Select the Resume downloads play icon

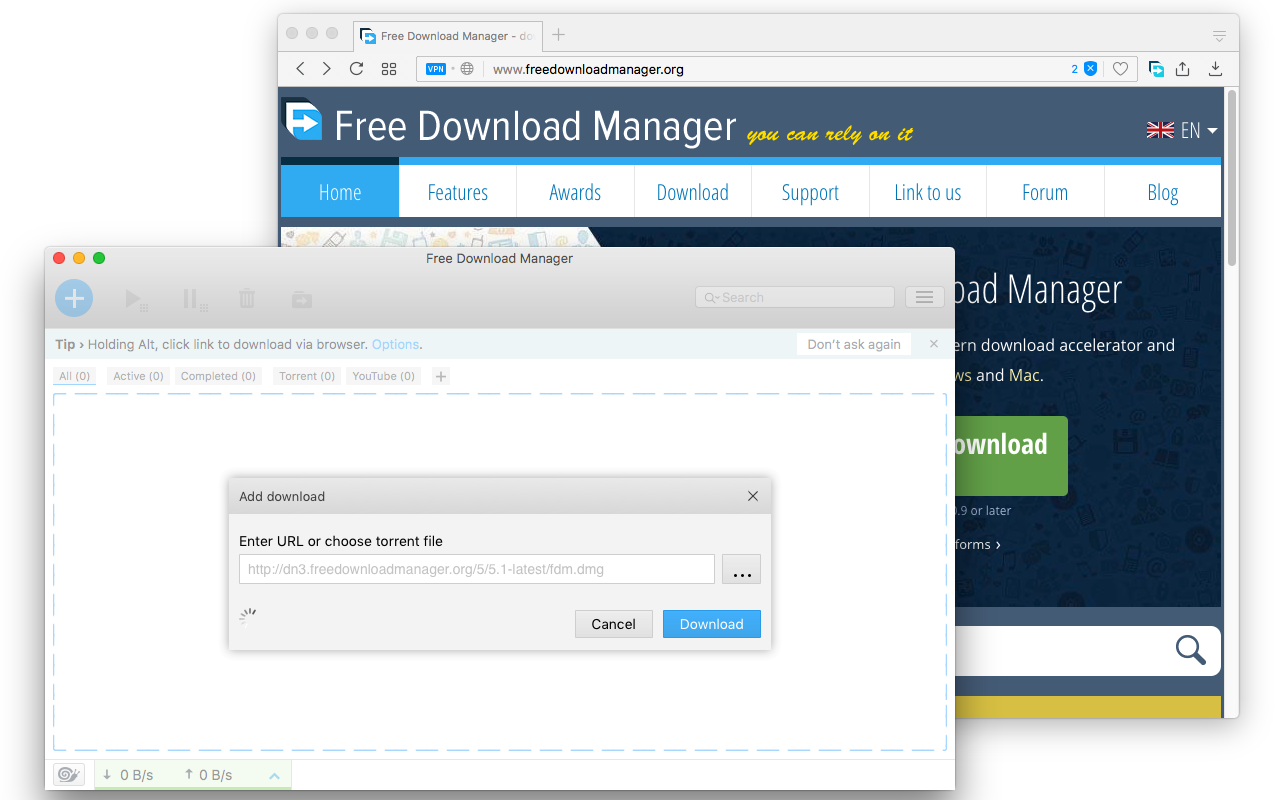coord(134,298)
